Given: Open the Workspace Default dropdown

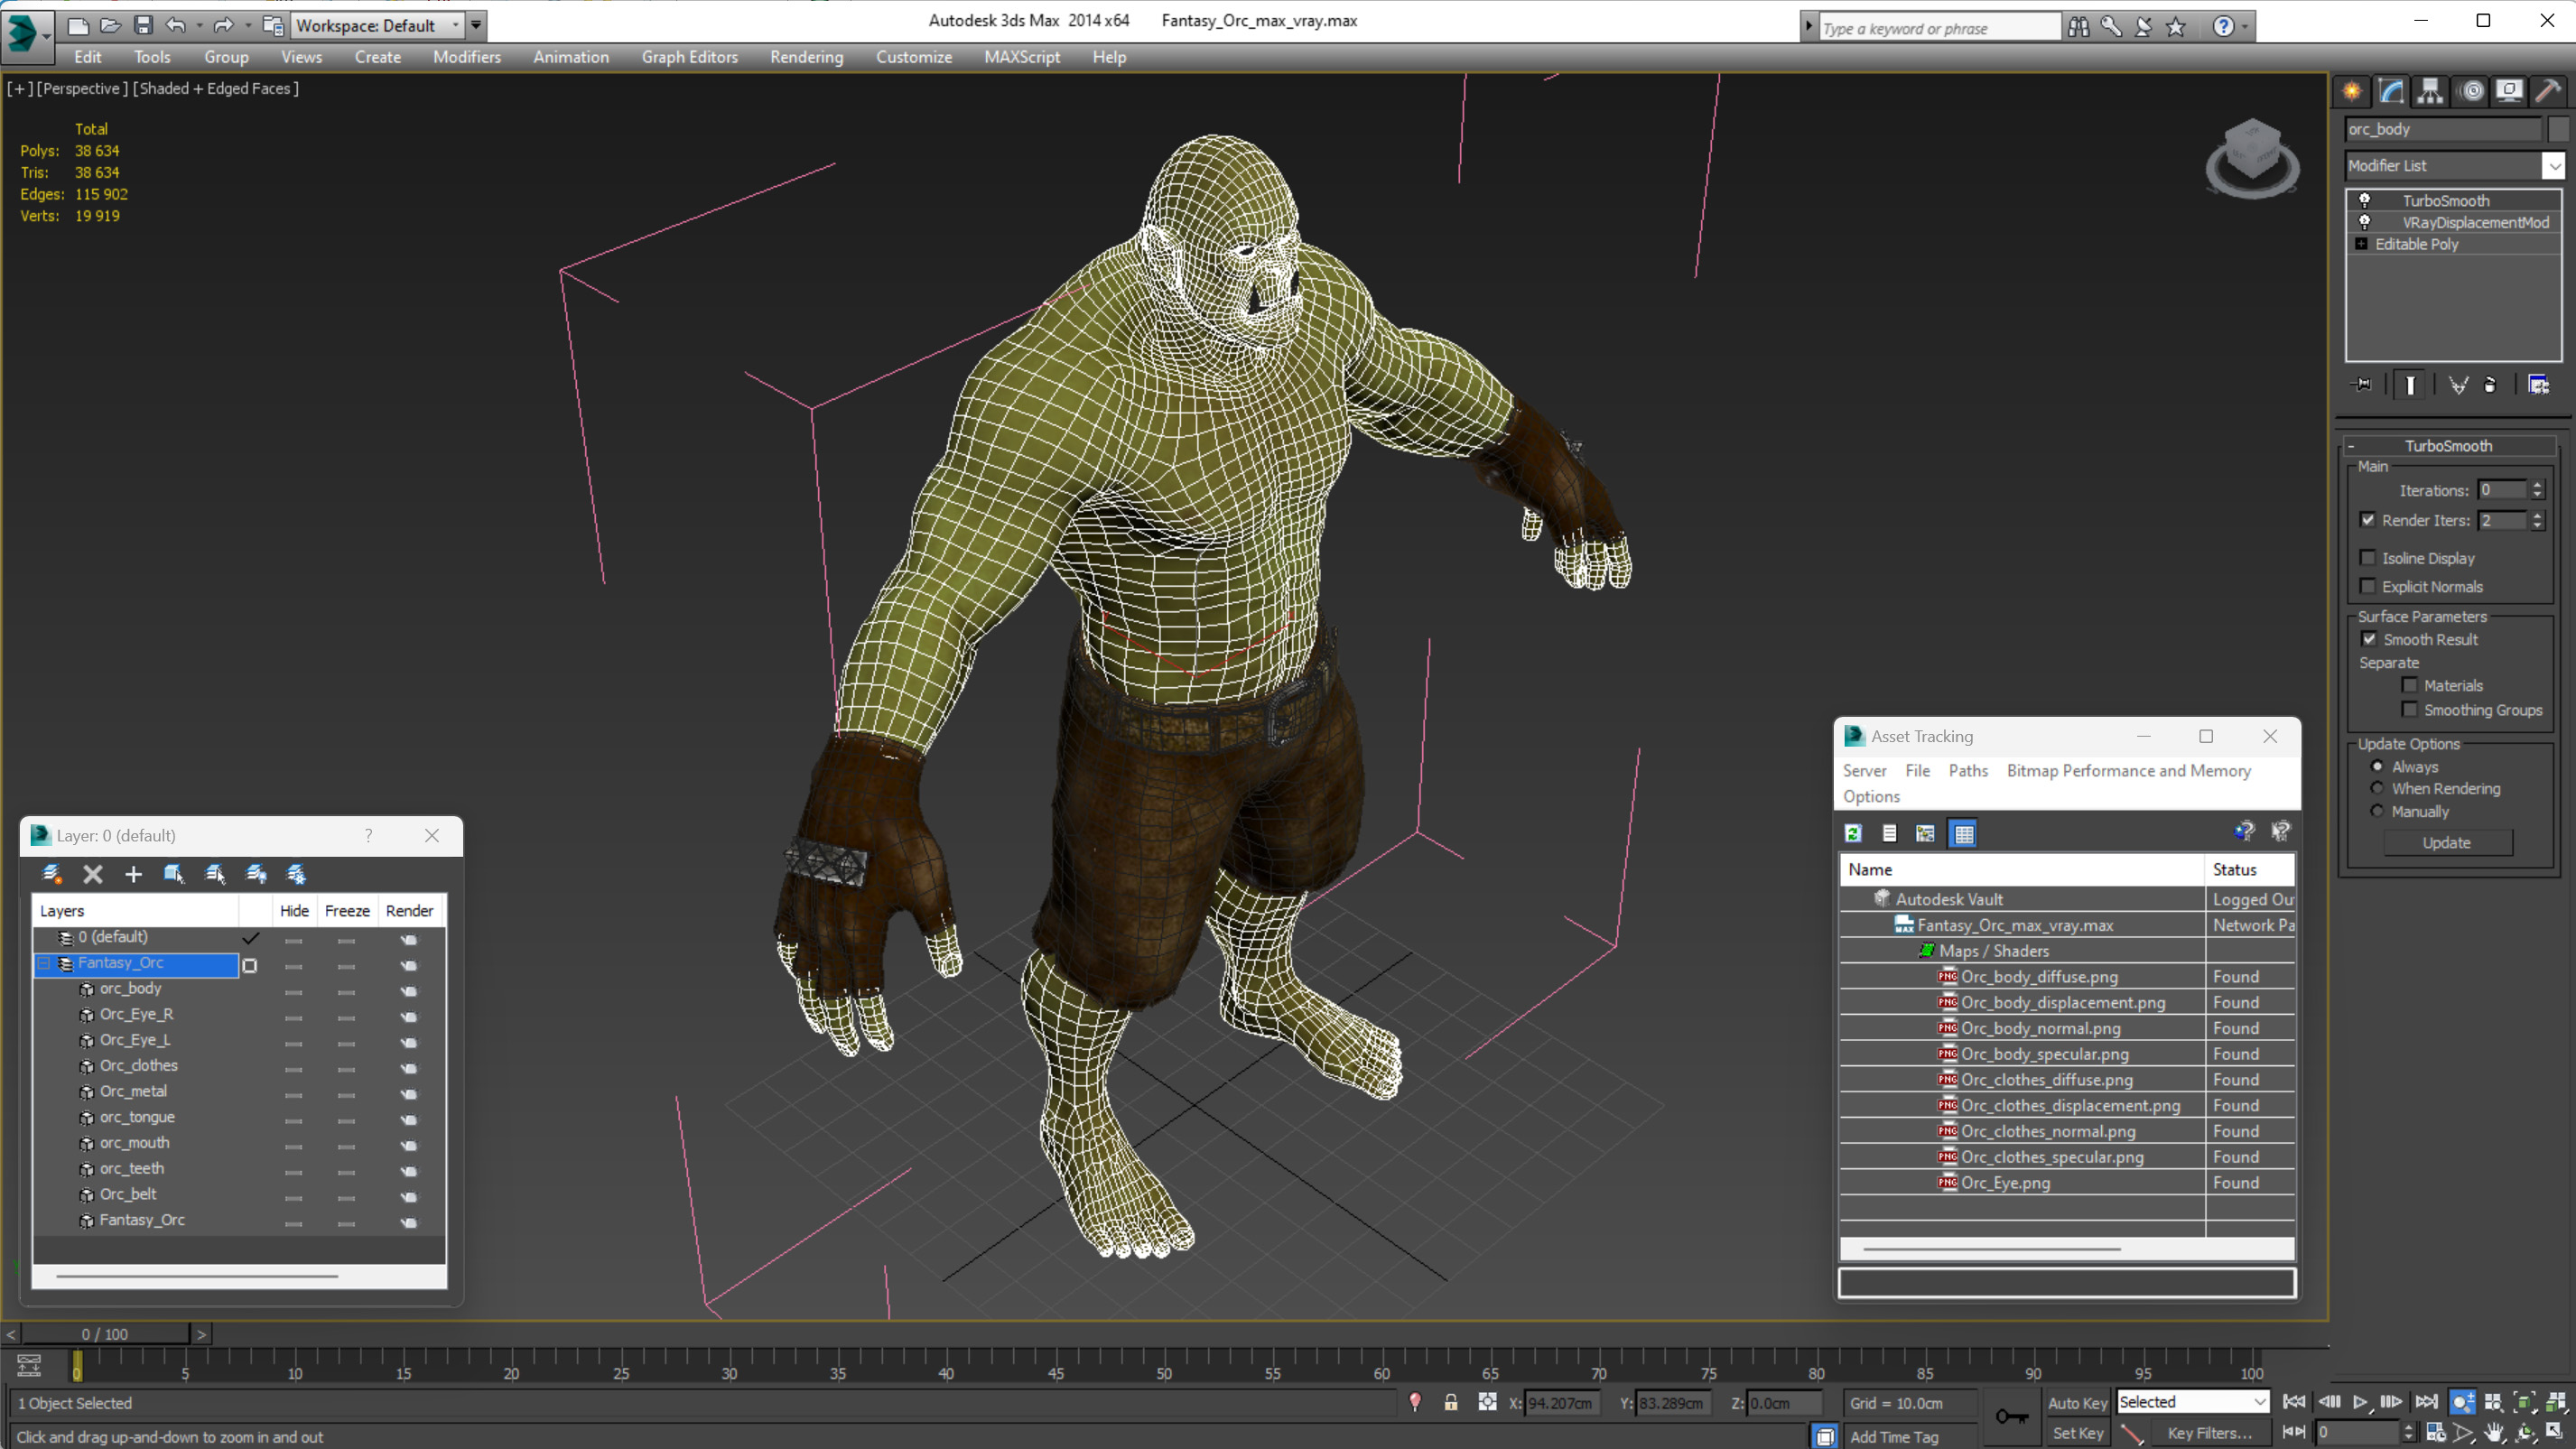Looking at the screenshot, I should coord(455,25).
